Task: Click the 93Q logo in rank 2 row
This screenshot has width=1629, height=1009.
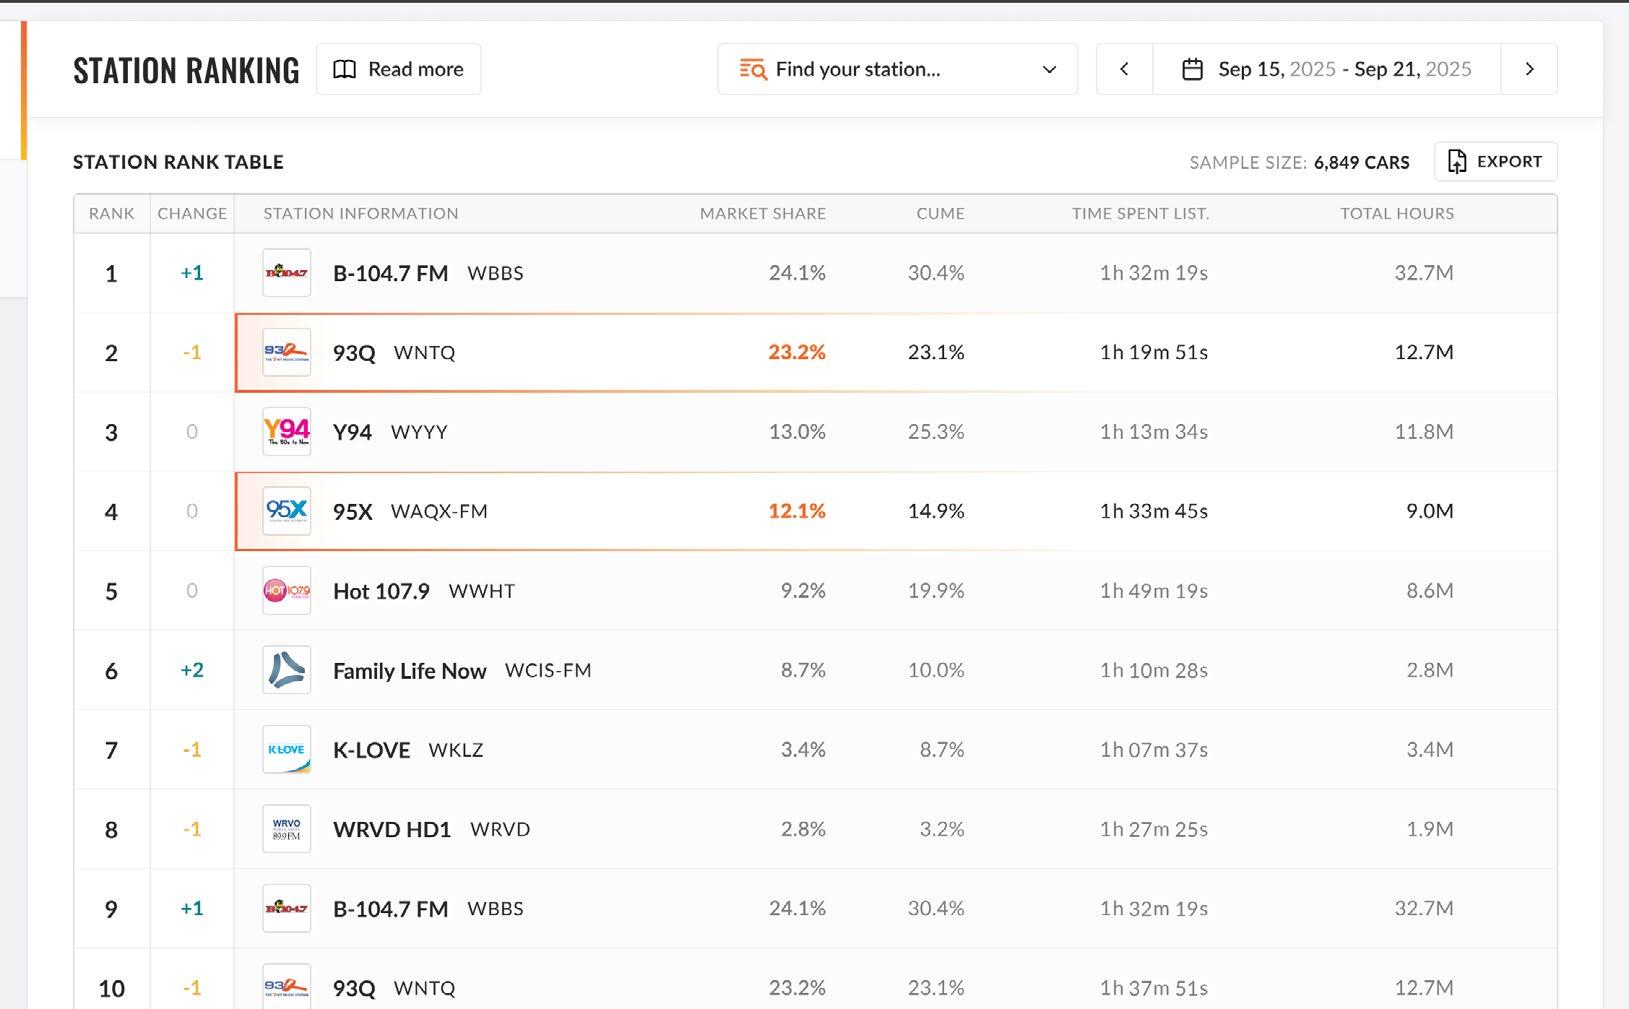Action: point(286,352)
